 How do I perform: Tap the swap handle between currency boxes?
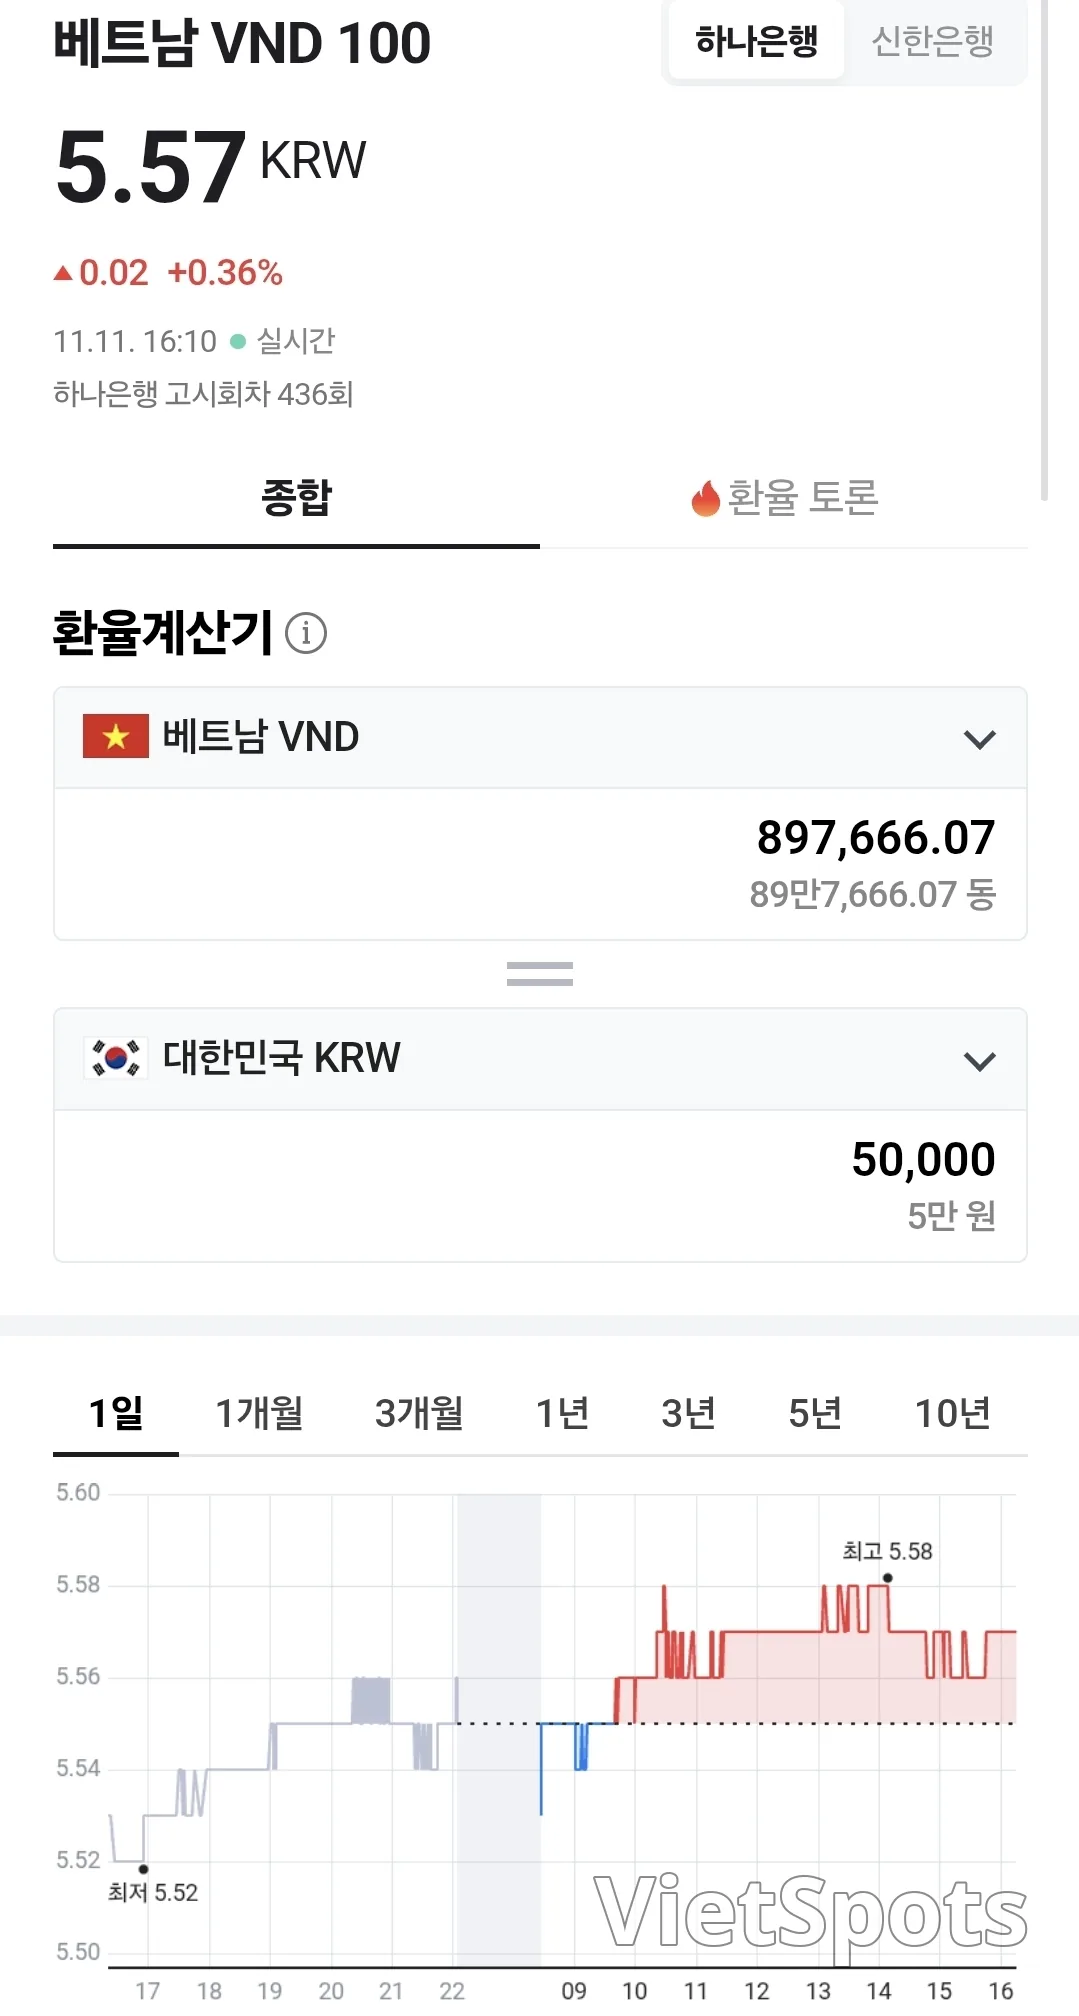(x=540, y=974)
